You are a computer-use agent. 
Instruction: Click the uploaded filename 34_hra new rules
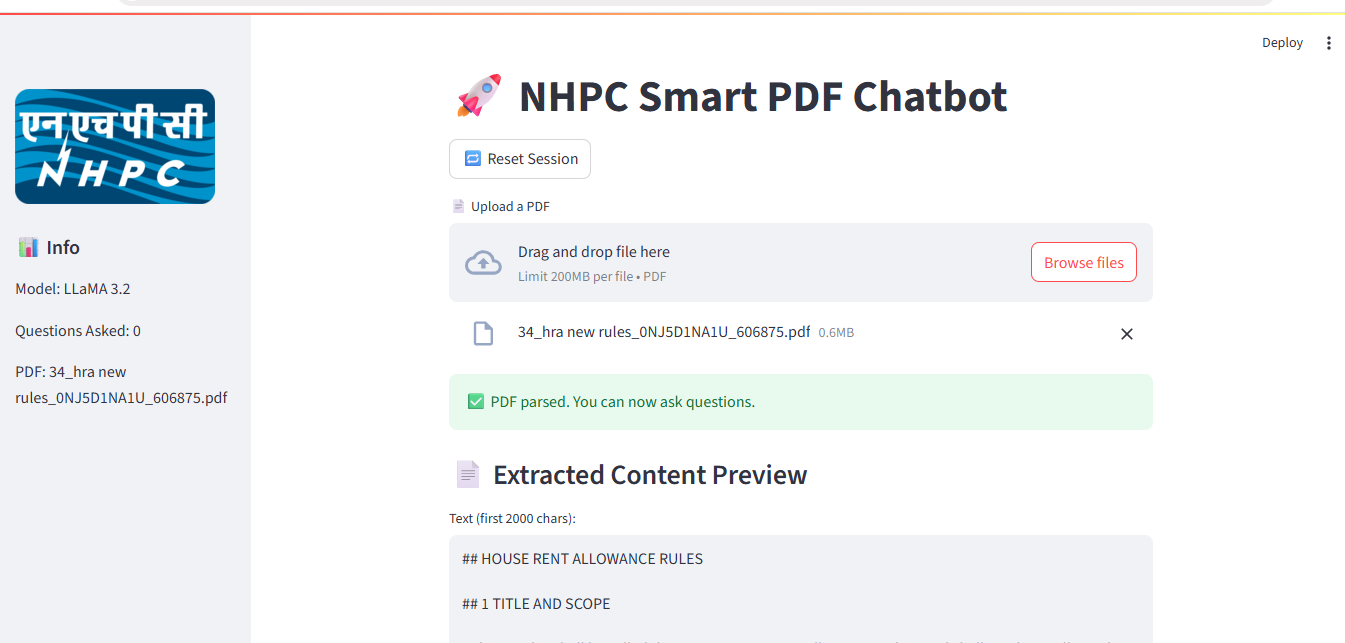pyautogui.click(x=664, y=332)
